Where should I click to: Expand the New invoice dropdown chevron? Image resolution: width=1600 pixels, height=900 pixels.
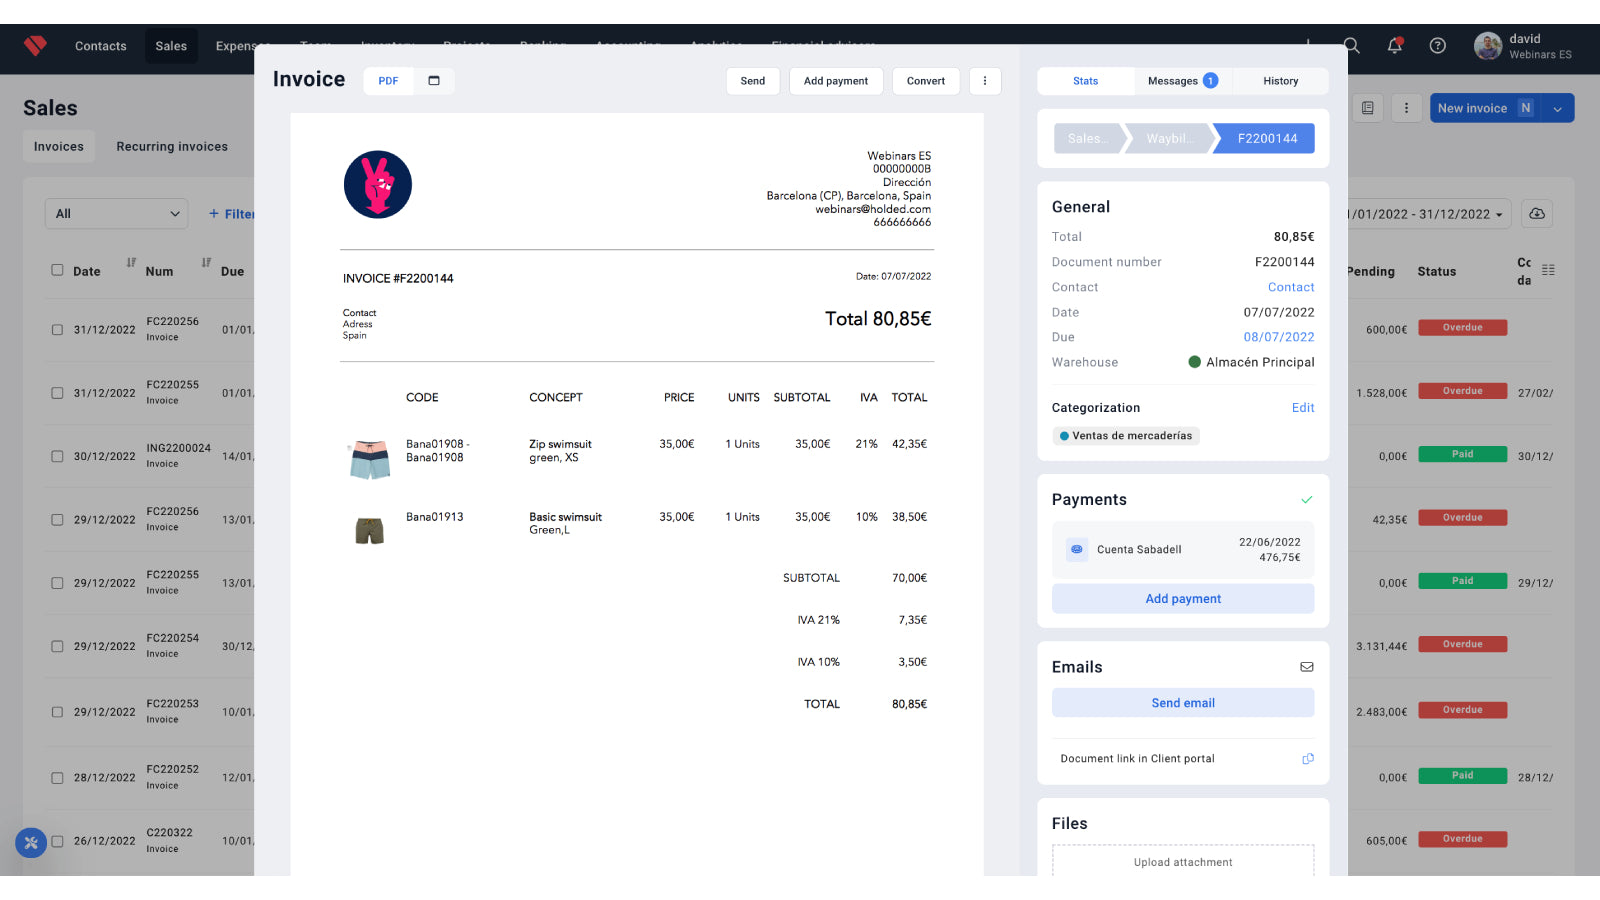(x=1557, y=107)
